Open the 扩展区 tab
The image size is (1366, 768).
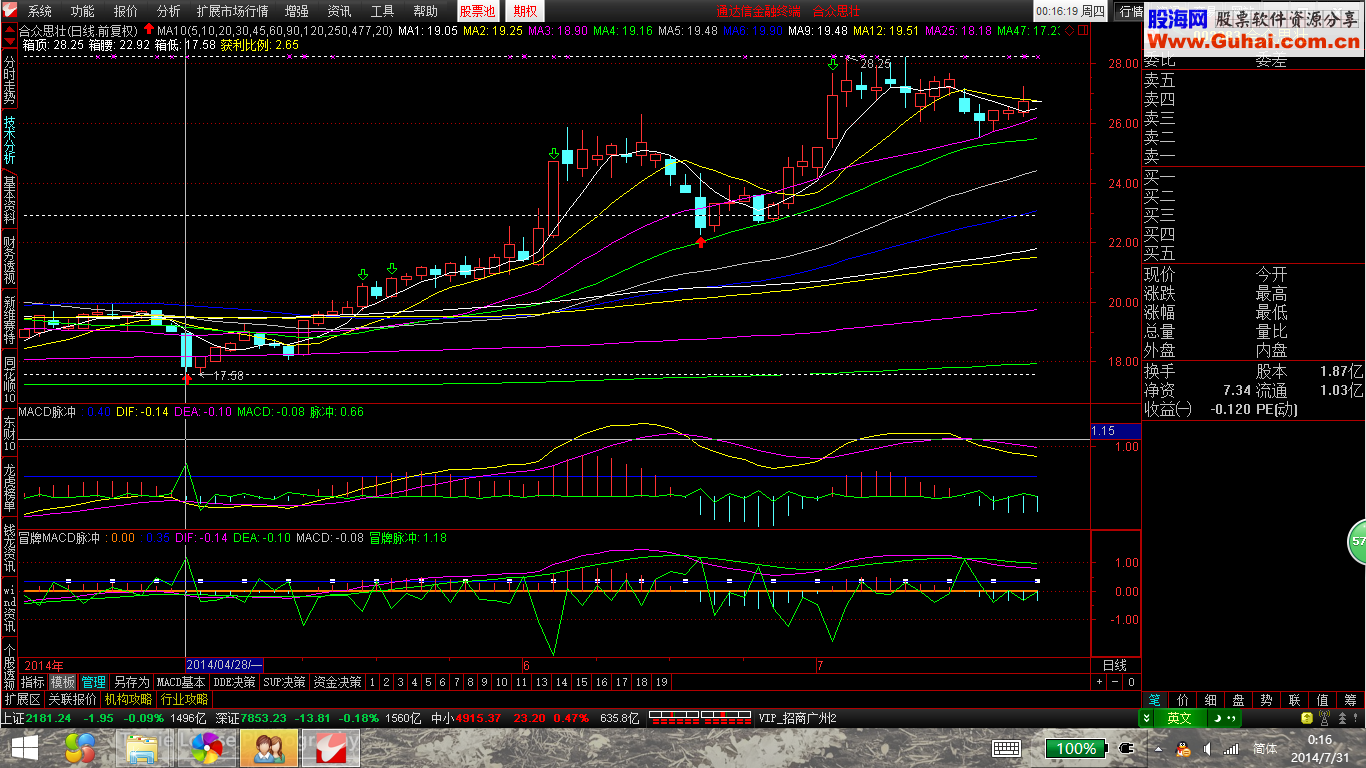click(x=22, y=700)
